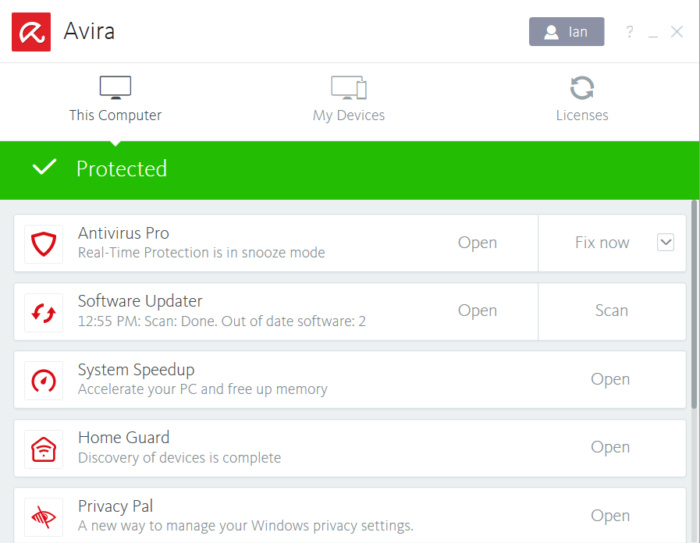The image size is (700, 543).
Task: Open Antivirus Pro
Action: click(477, 242)
